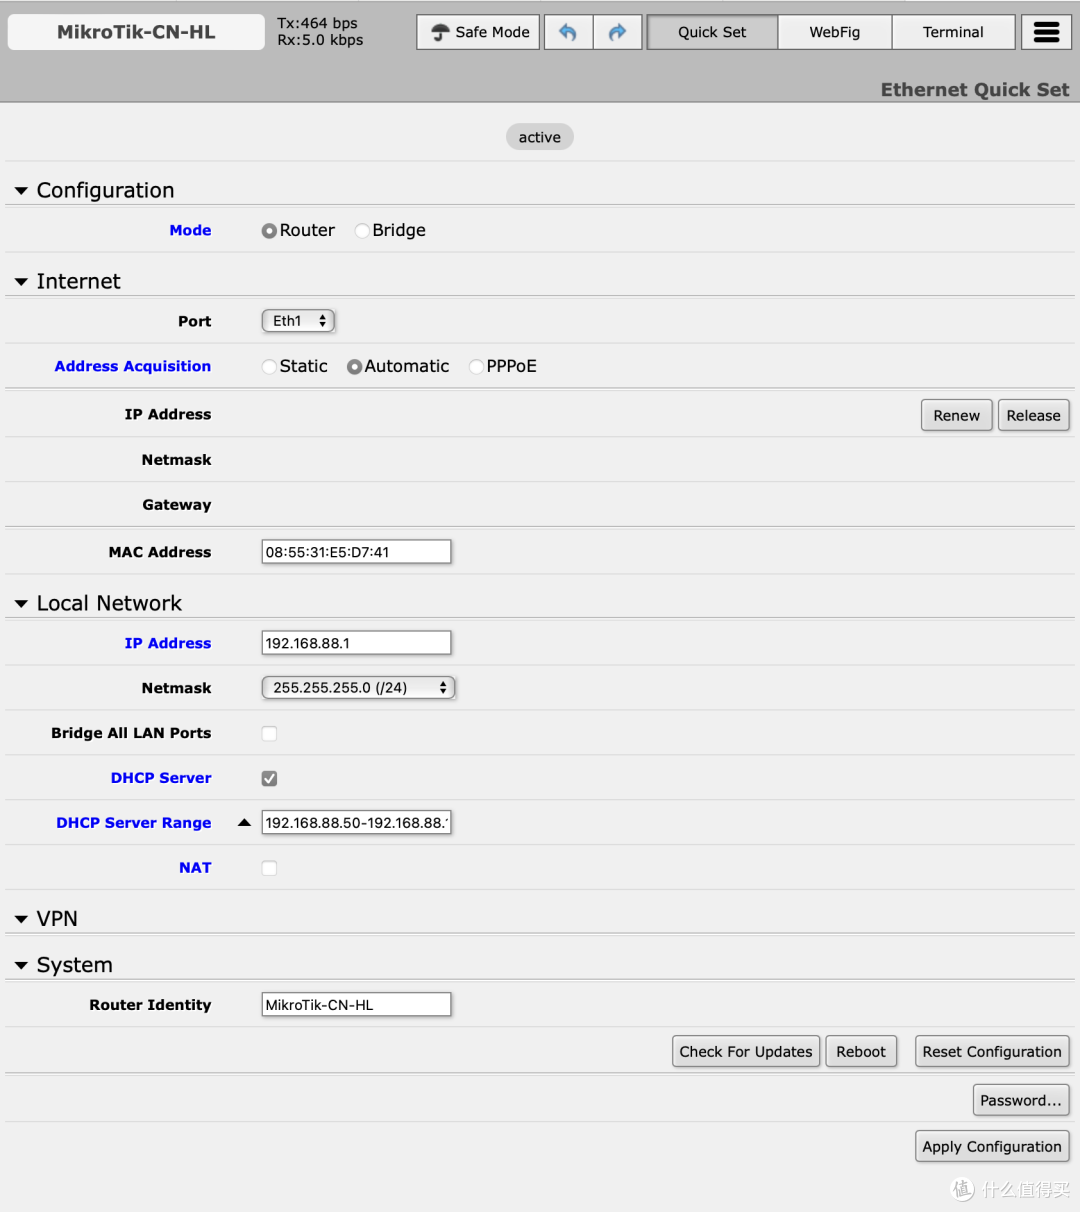This screenshot has height=1212, width=1080.
Task: Click the DHCP Server Range field
Action: pos(356,823)
